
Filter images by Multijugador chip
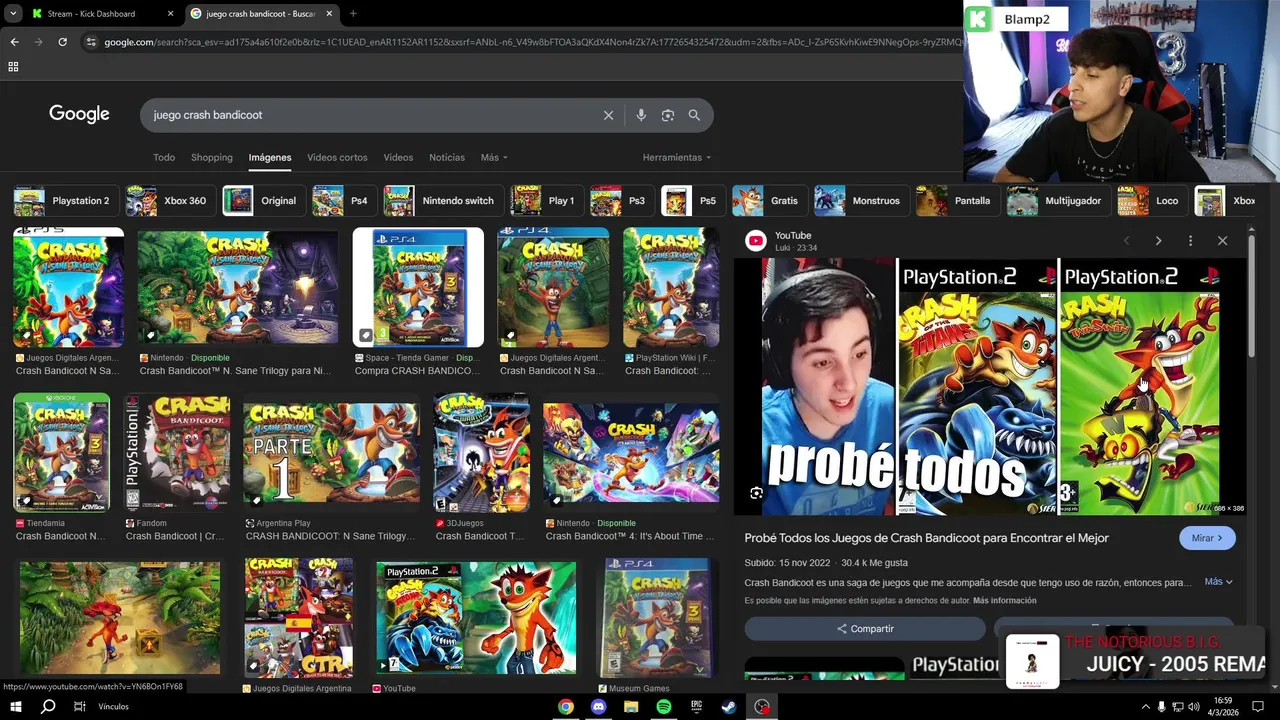pyautogui.click(x=1057, y=201)
